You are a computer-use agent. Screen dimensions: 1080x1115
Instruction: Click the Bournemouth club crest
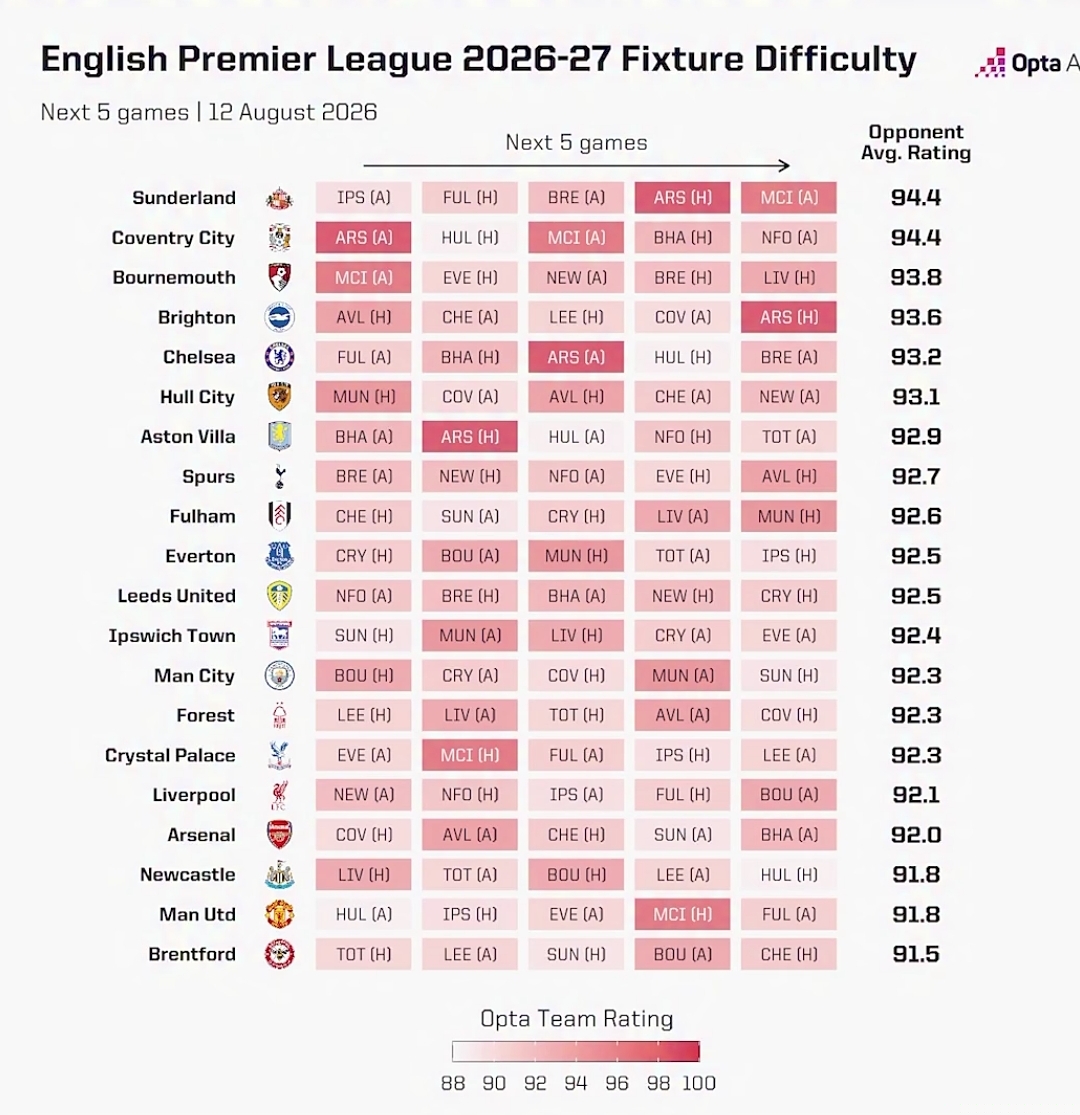279,277
